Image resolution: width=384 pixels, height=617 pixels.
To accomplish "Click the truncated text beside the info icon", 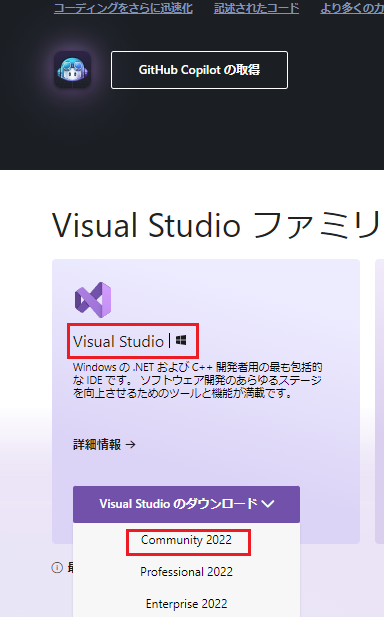I will (x=70, y=567).
